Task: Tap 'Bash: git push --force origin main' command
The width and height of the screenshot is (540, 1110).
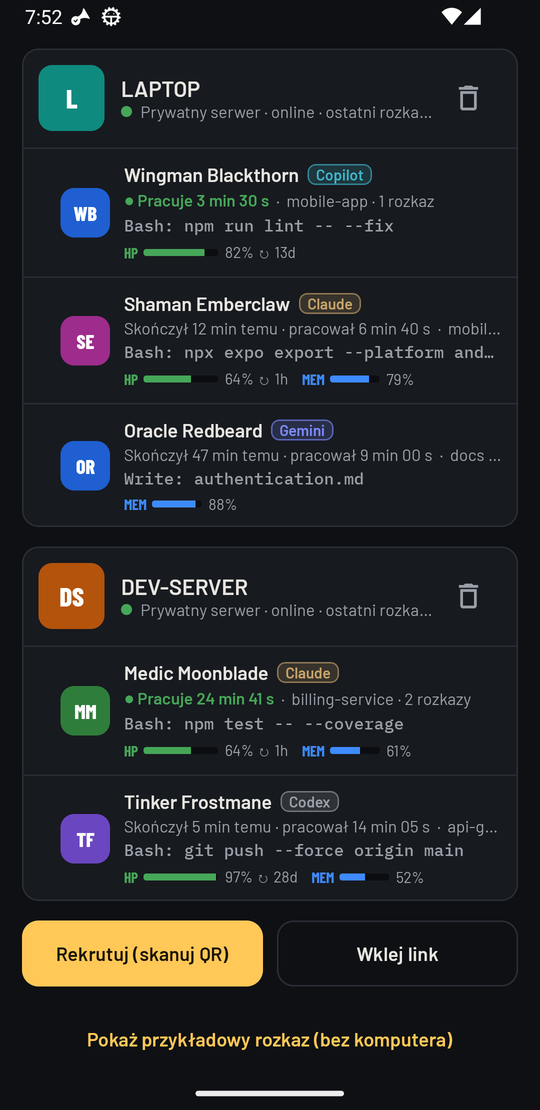Action: 294,851
